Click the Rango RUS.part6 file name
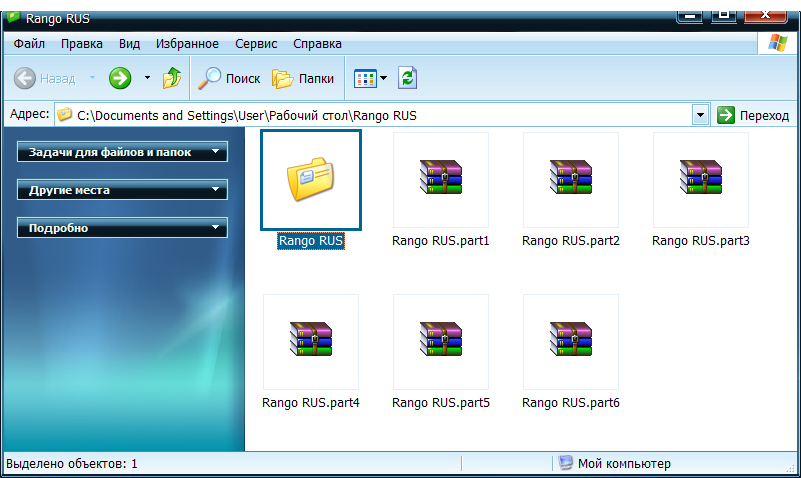The width and height of the screenshot is (801, 478). point(571,402)
